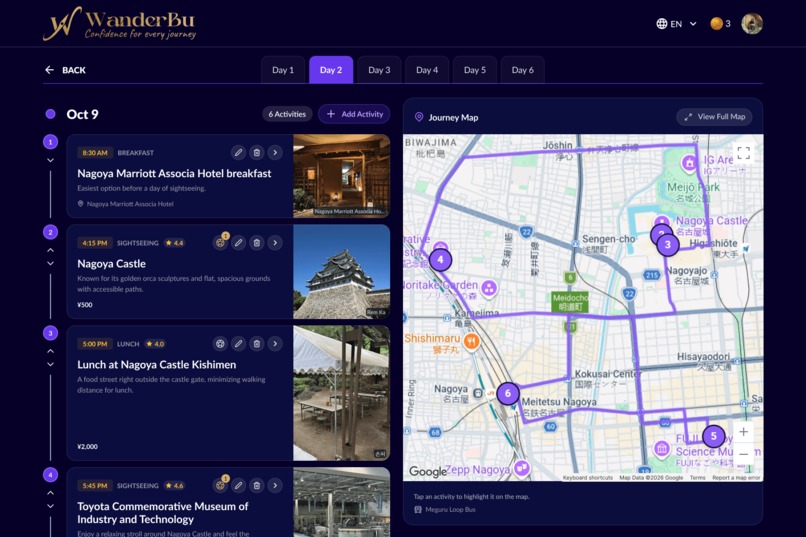Select map marker number 4
Image resolution: width=806 pixels, height=537 pixels.
(440, 260)
